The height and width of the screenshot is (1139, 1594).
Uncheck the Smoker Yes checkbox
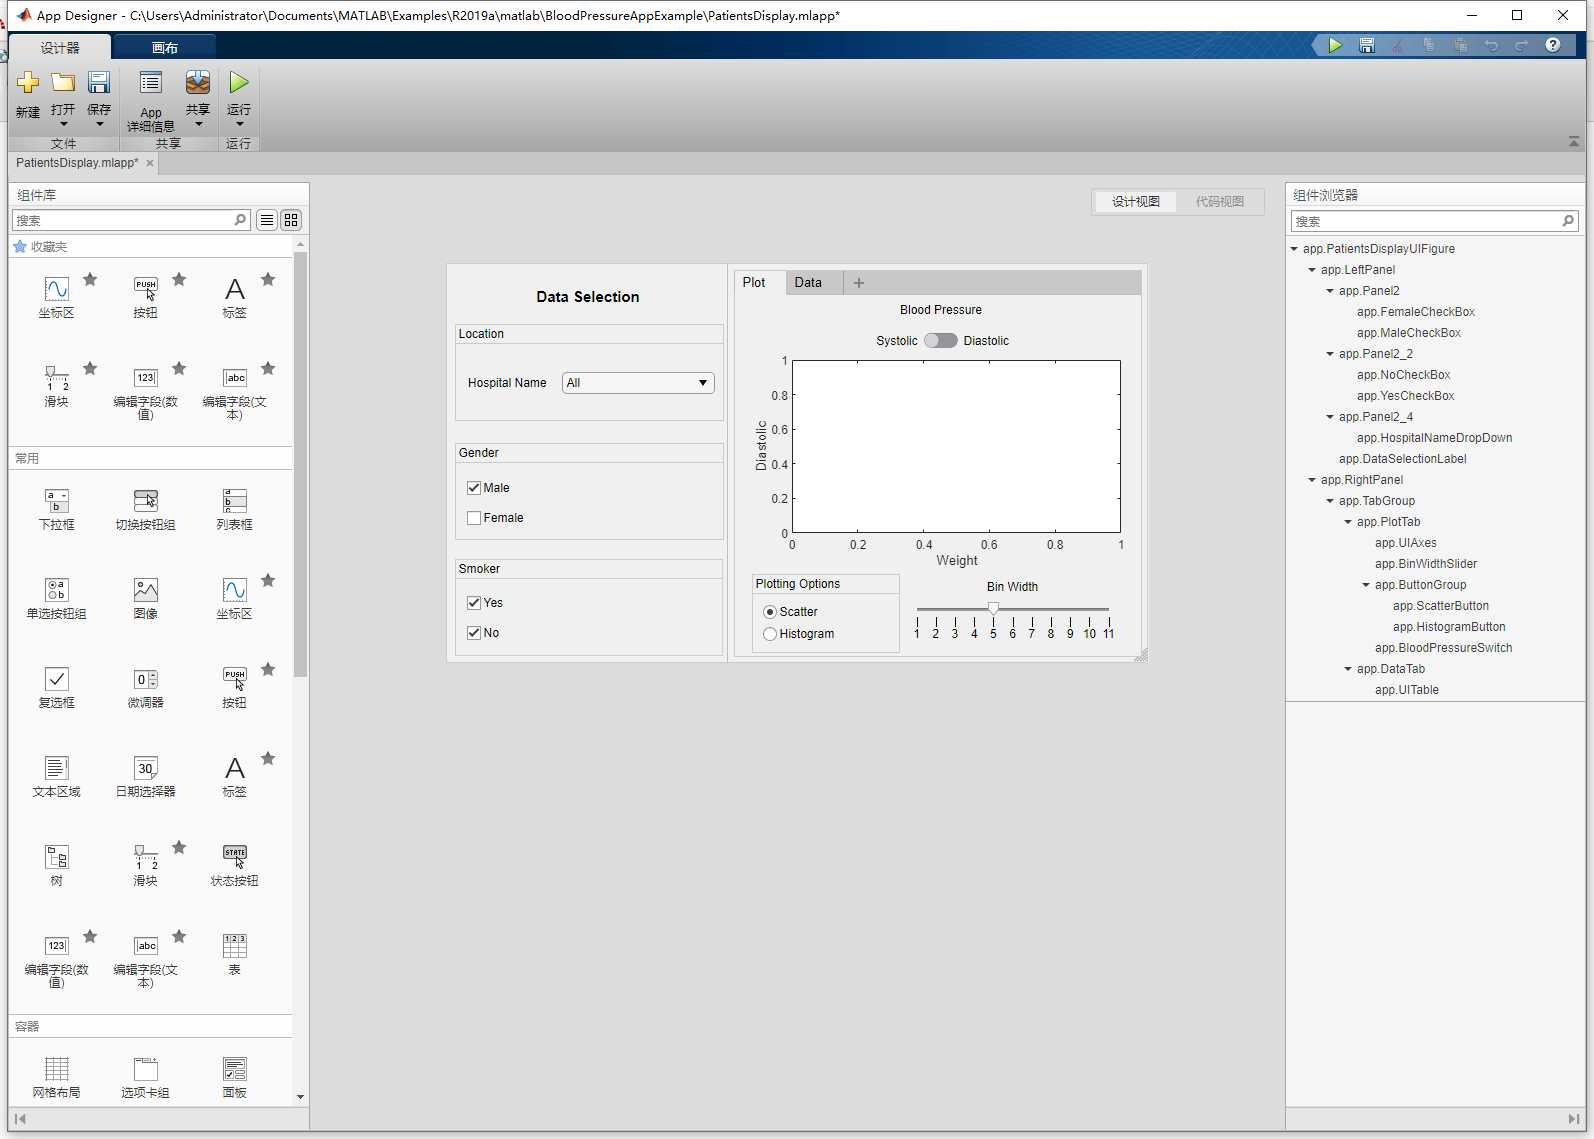(x=474, y=603)
